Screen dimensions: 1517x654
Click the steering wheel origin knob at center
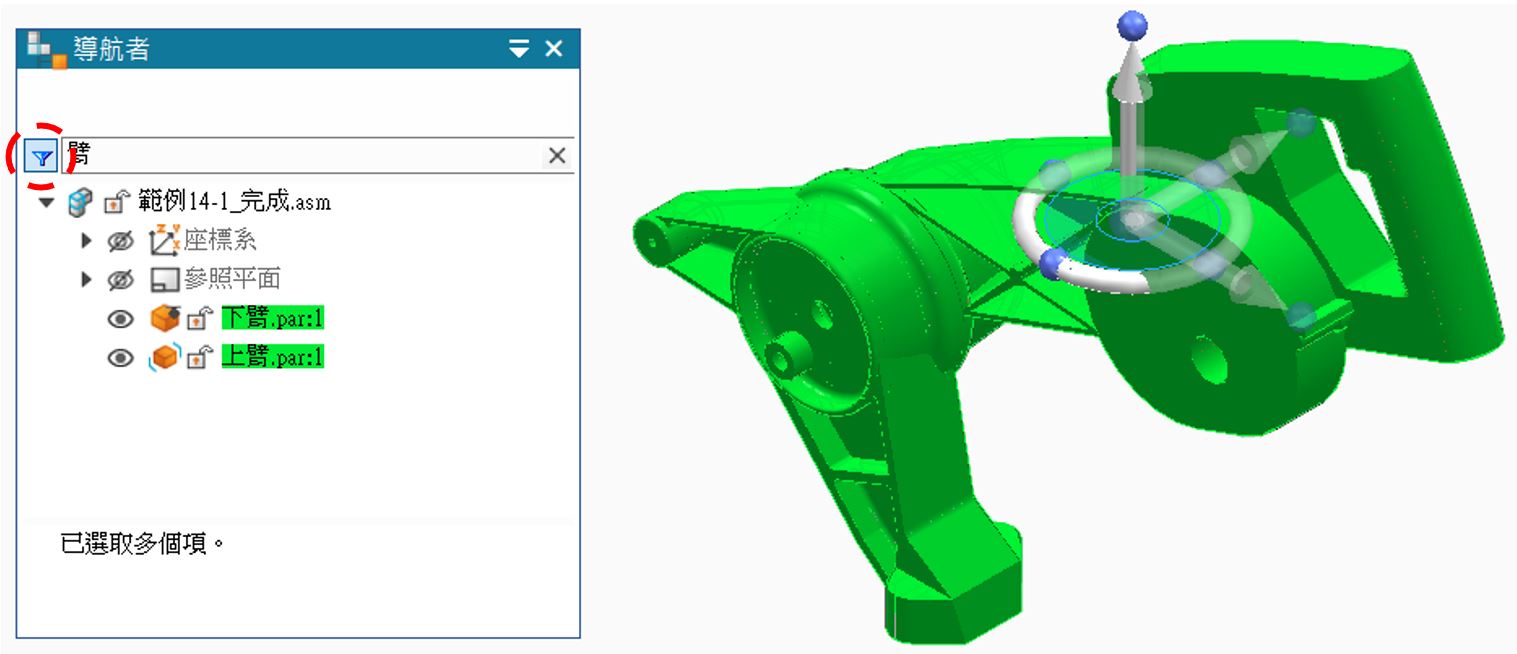point(1132,218)
